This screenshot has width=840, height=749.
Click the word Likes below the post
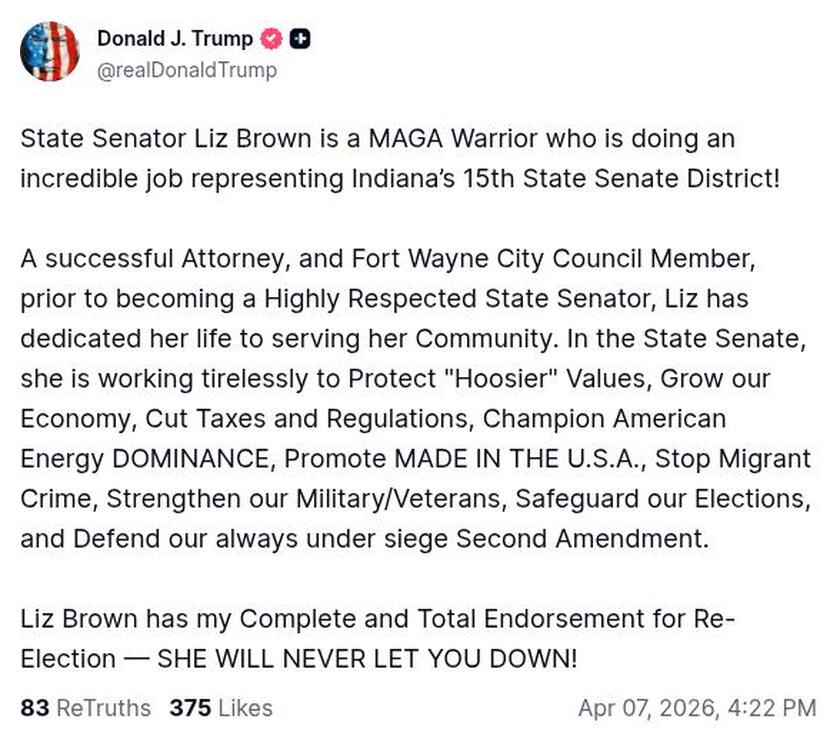coord(245,708)
